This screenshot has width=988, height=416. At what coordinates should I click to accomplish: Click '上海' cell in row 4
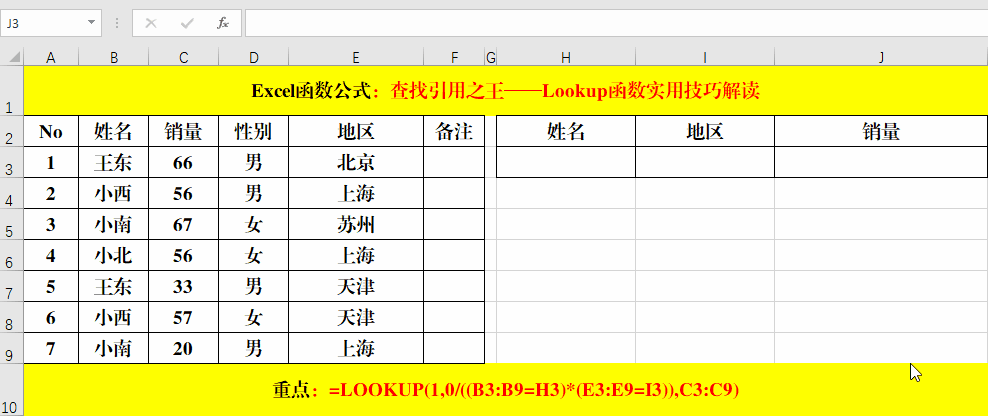click(x=356, y=193)
